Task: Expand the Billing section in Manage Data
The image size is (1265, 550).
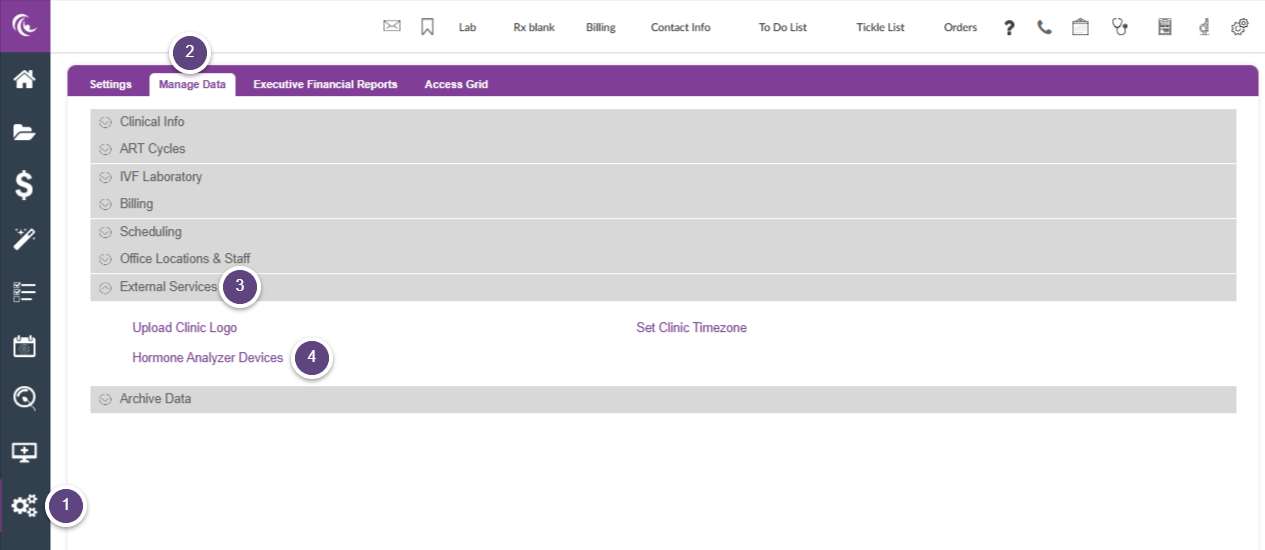Action: click(663, 204)
